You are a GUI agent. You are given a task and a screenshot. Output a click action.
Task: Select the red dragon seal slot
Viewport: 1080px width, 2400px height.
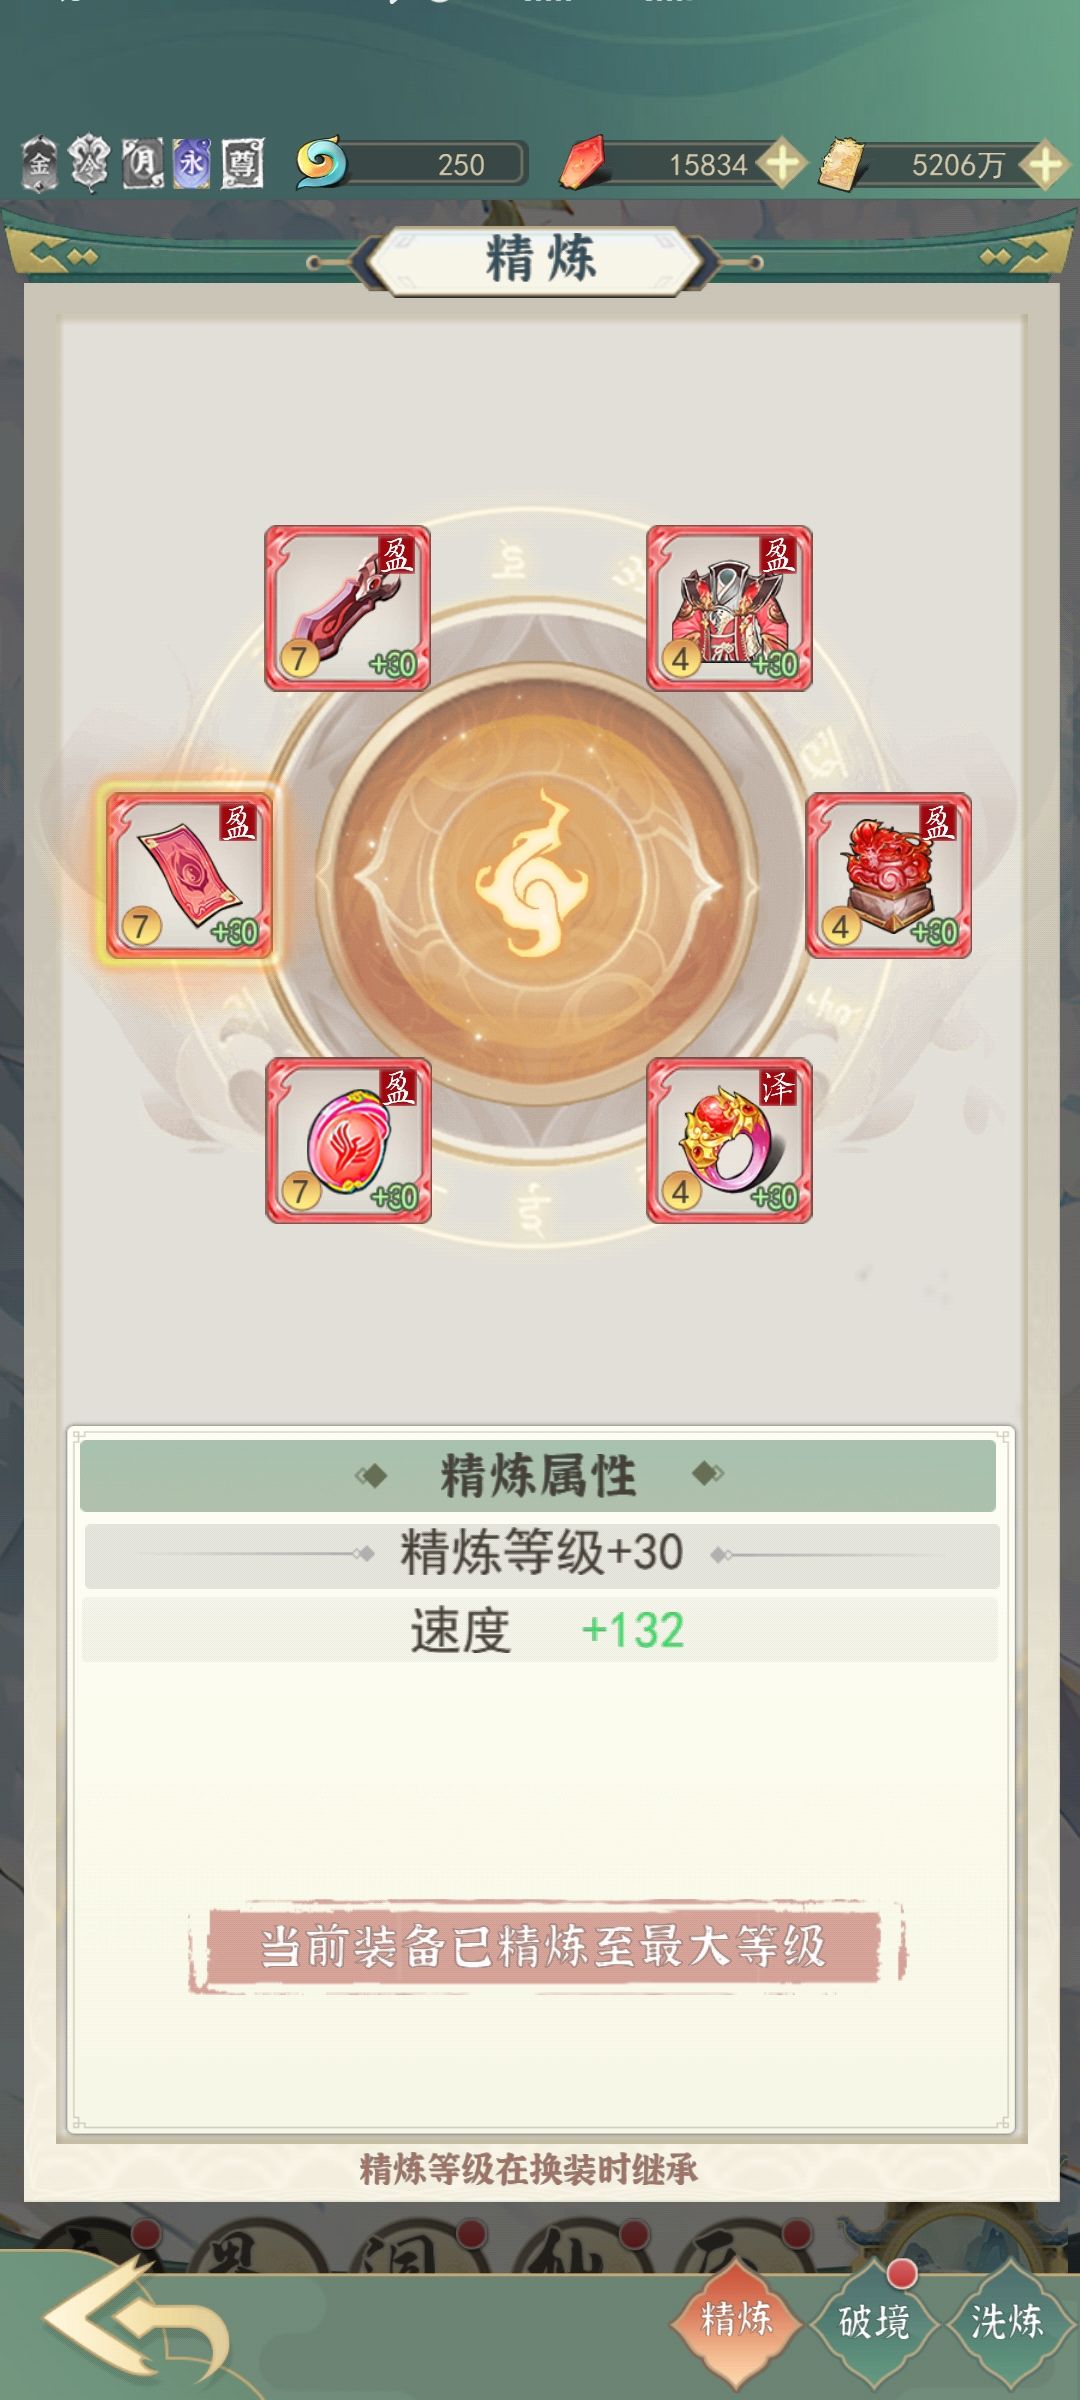[889, 875]
